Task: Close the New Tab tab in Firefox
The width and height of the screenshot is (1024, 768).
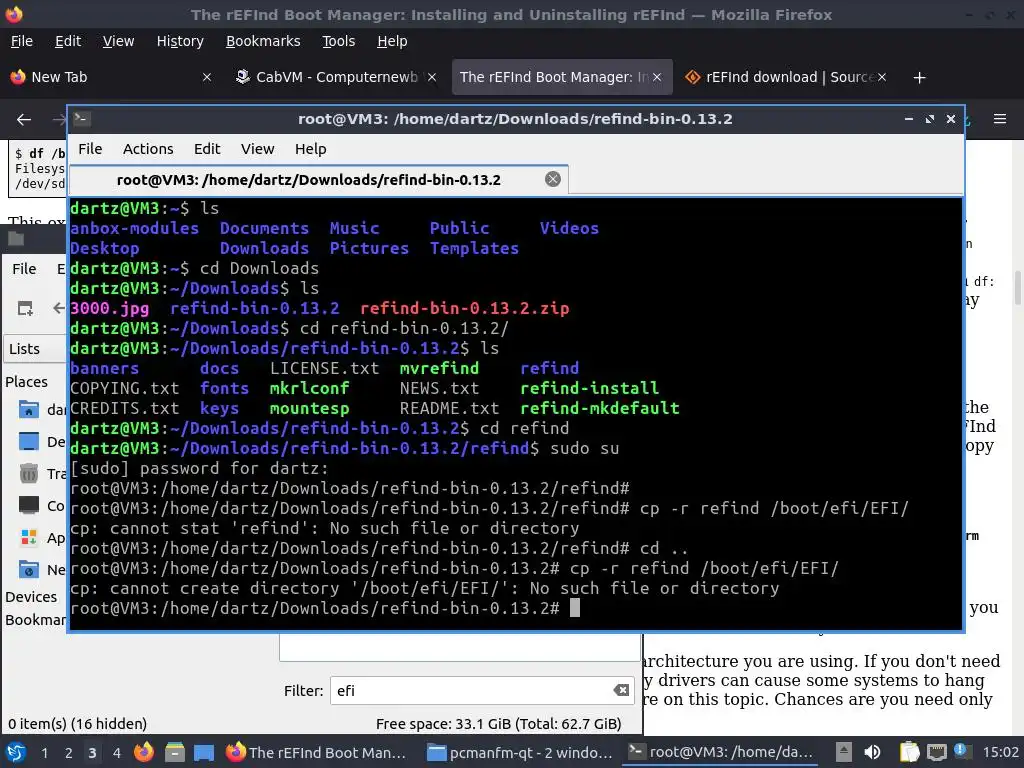Action: [207, 77]
